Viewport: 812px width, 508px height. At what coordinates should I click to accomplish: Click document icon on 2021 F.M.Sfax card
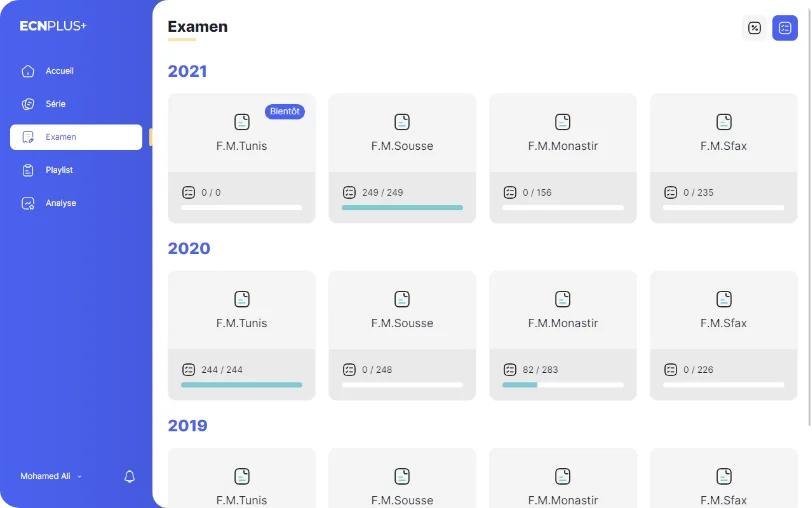723,122
